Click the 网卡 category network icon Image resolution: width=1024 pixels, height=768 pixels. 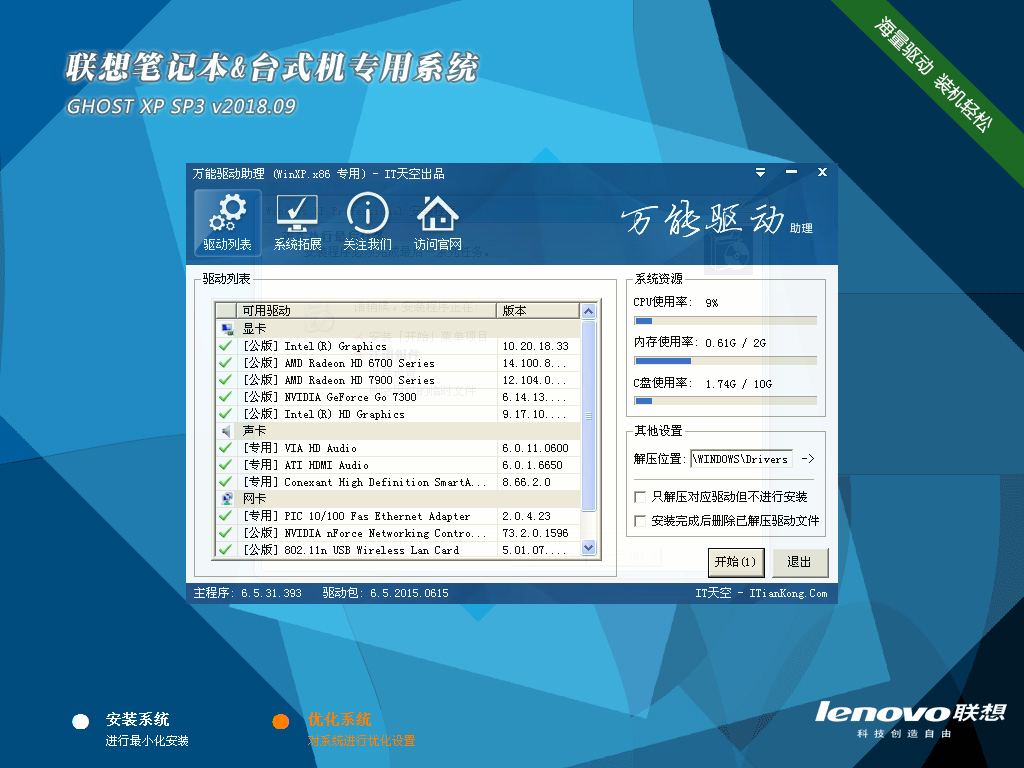(227, 499)
